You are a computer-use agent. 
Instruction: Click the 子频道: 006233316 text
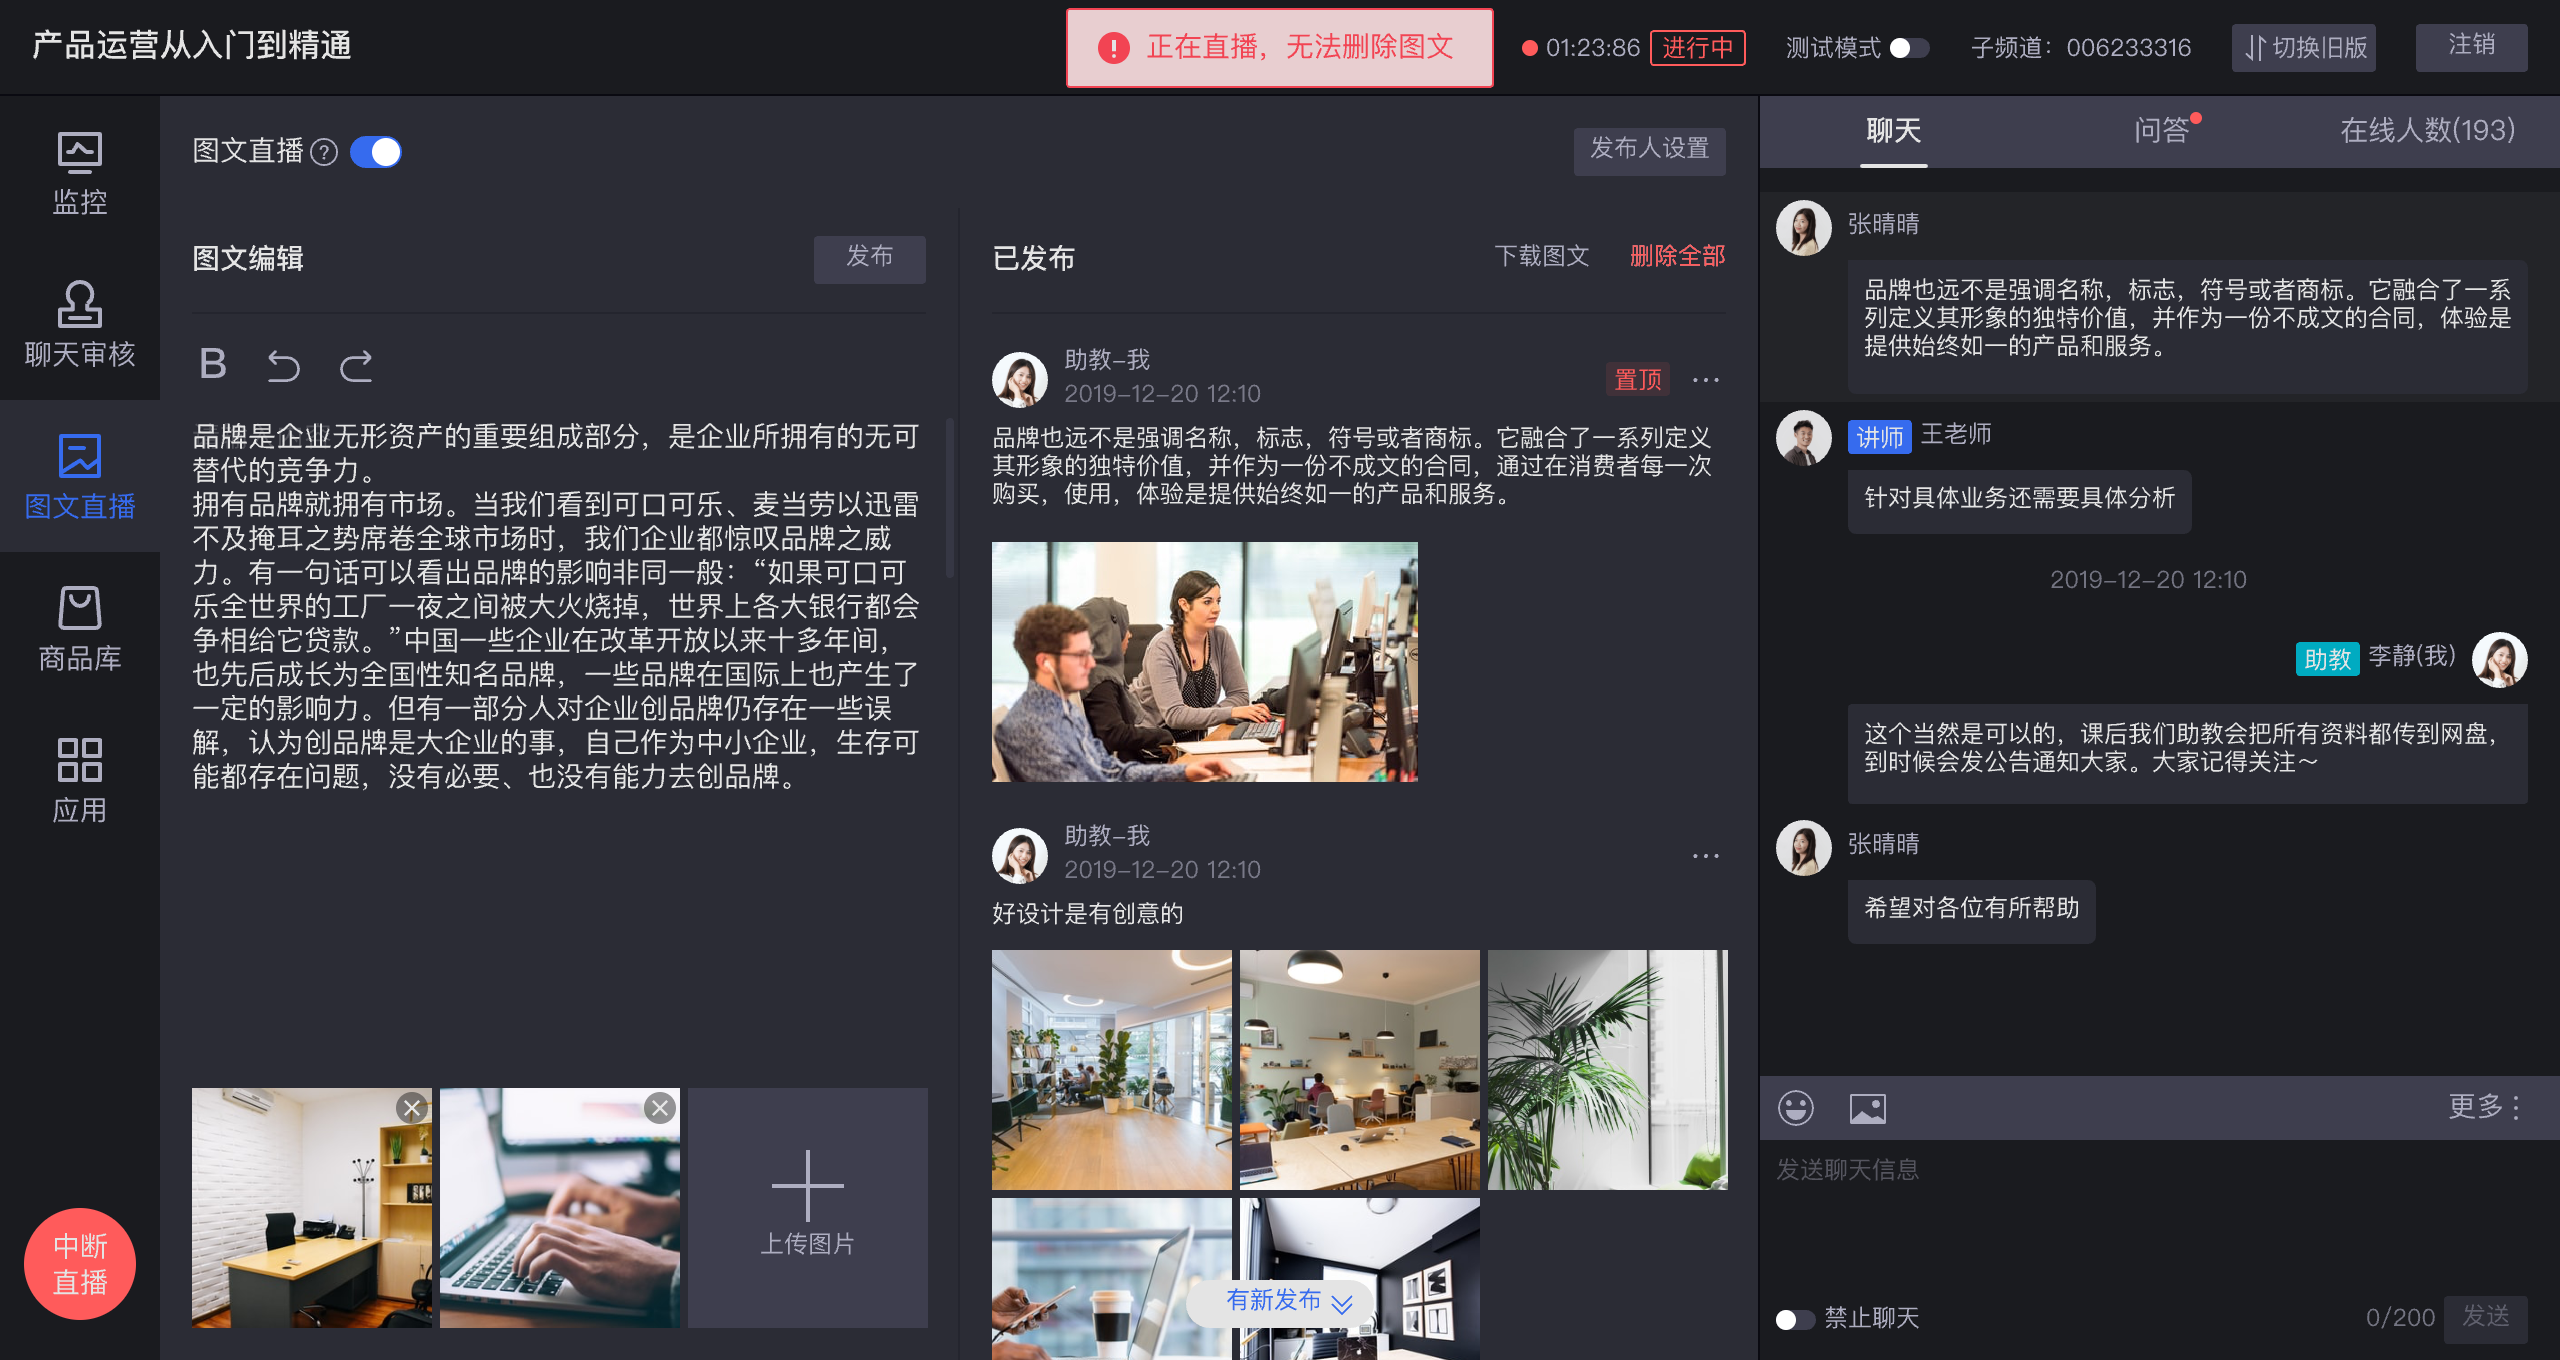(x=2081, y=48)
